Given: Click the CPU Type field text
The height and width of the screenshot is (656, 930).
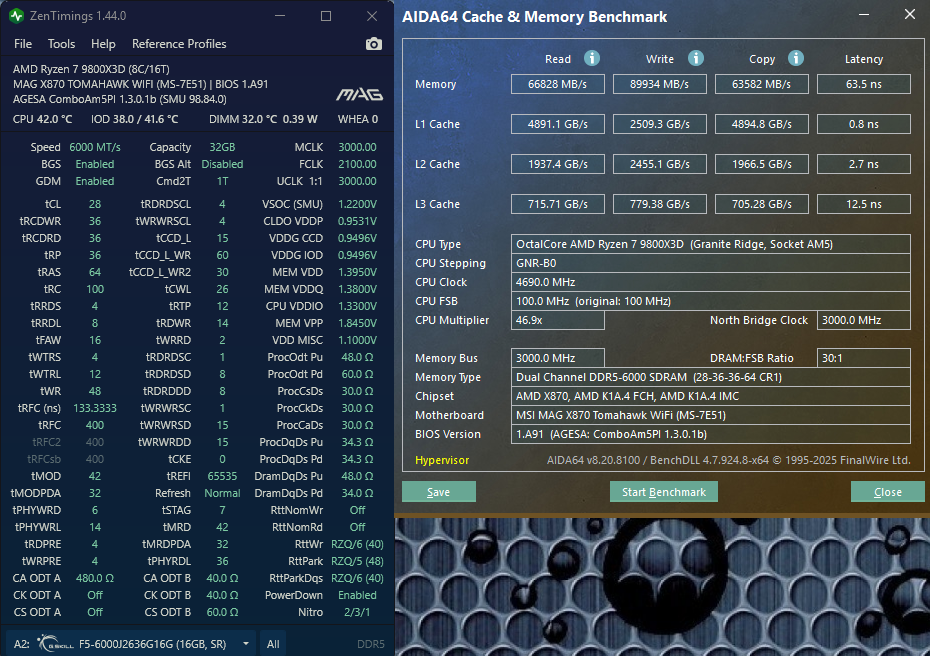Looking at the screenshot, I should 711,244.
